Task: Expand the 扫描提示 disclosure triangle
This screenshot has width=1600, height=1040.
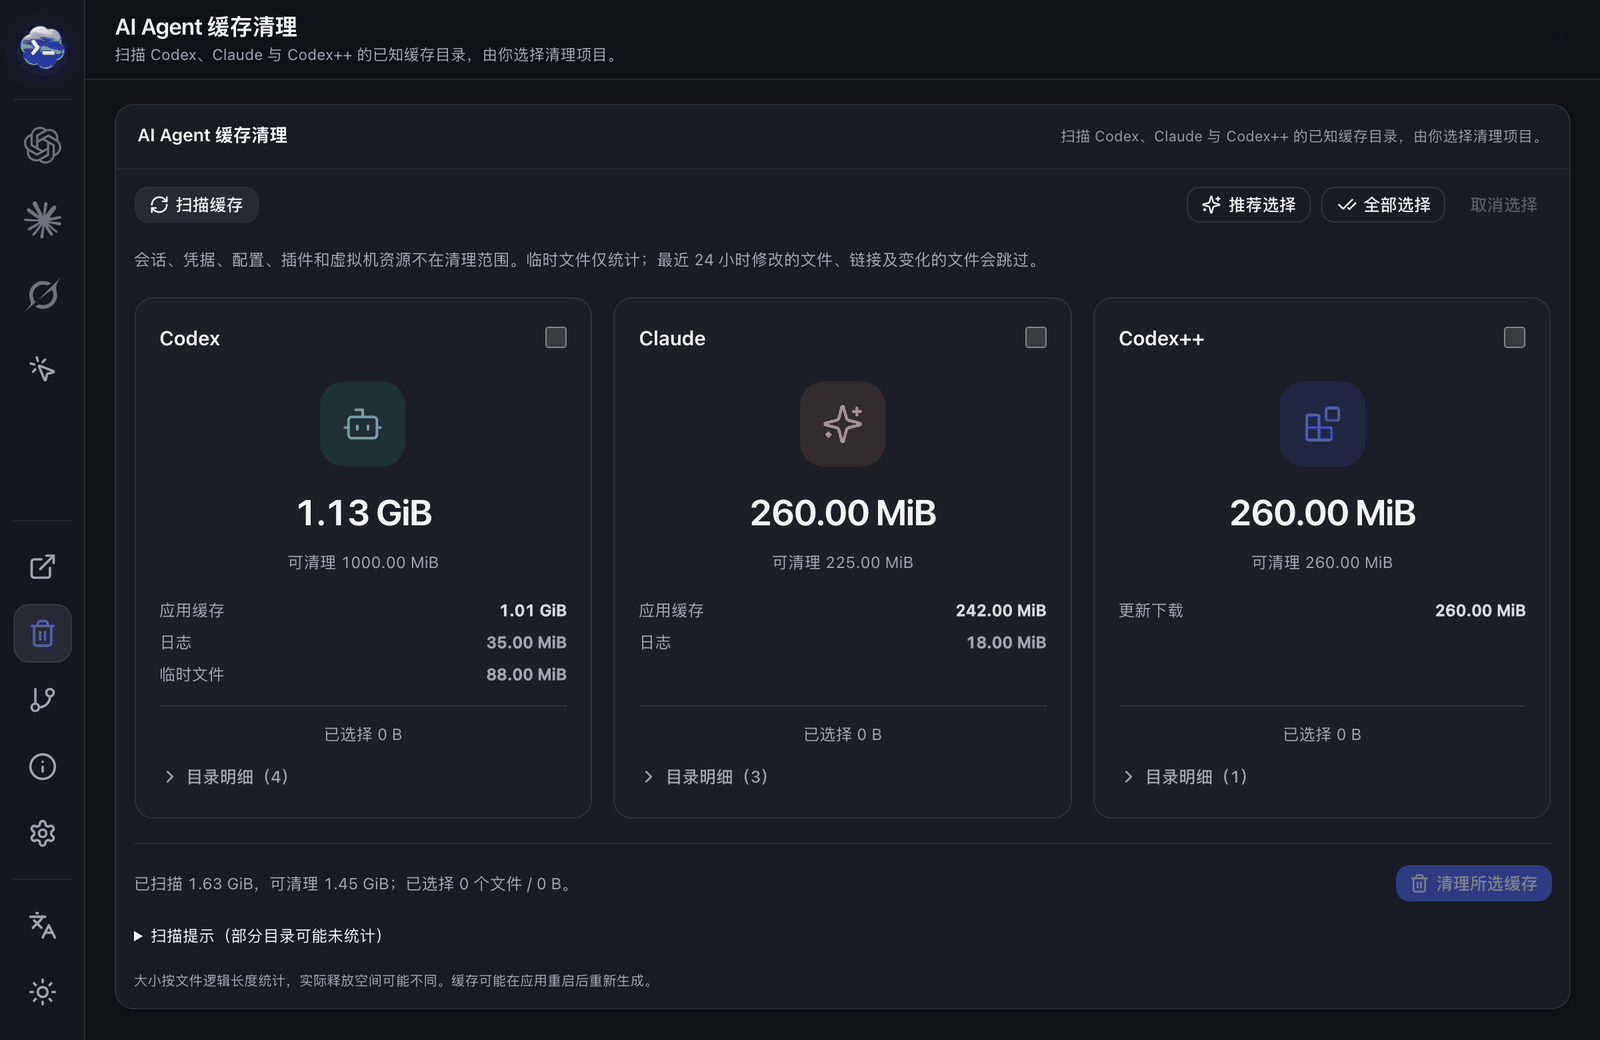Action: [138, 936]
